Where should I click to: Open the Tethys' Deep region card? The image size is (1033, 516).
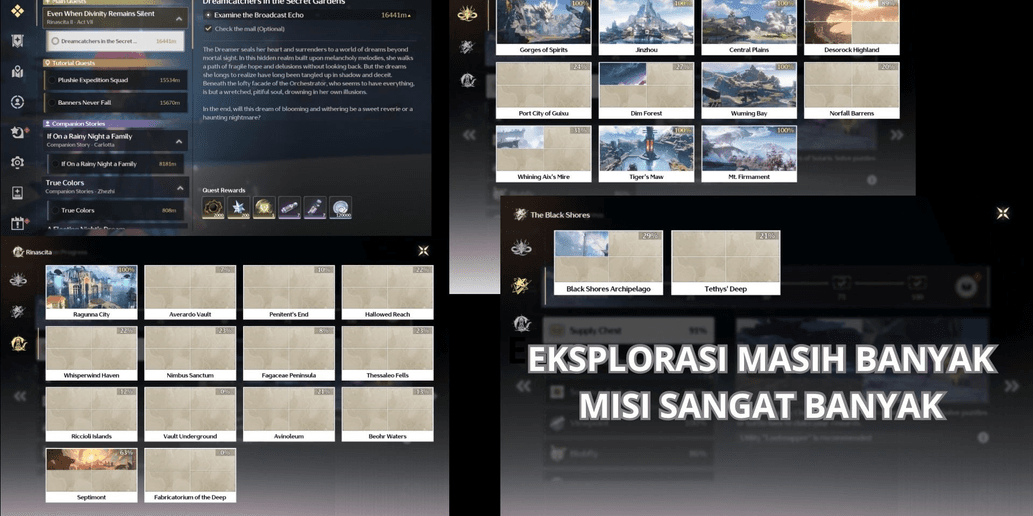(725, 262)
